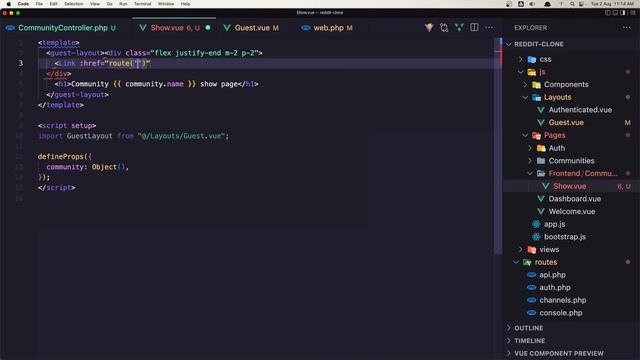Screen dimensions: 640x360
Task: Open Customize Layout icon in title bar
Action: [633, 13]
